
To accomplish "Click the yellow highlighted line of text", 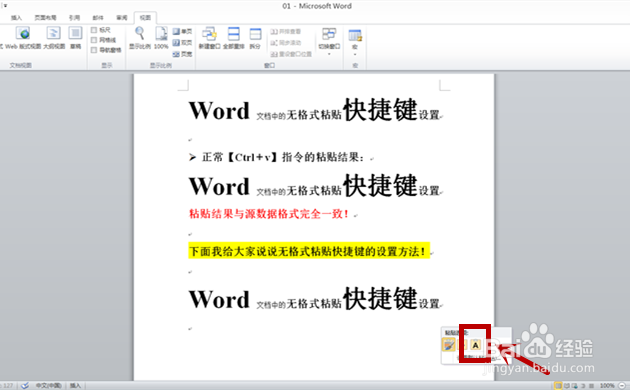I will (309, 251).
